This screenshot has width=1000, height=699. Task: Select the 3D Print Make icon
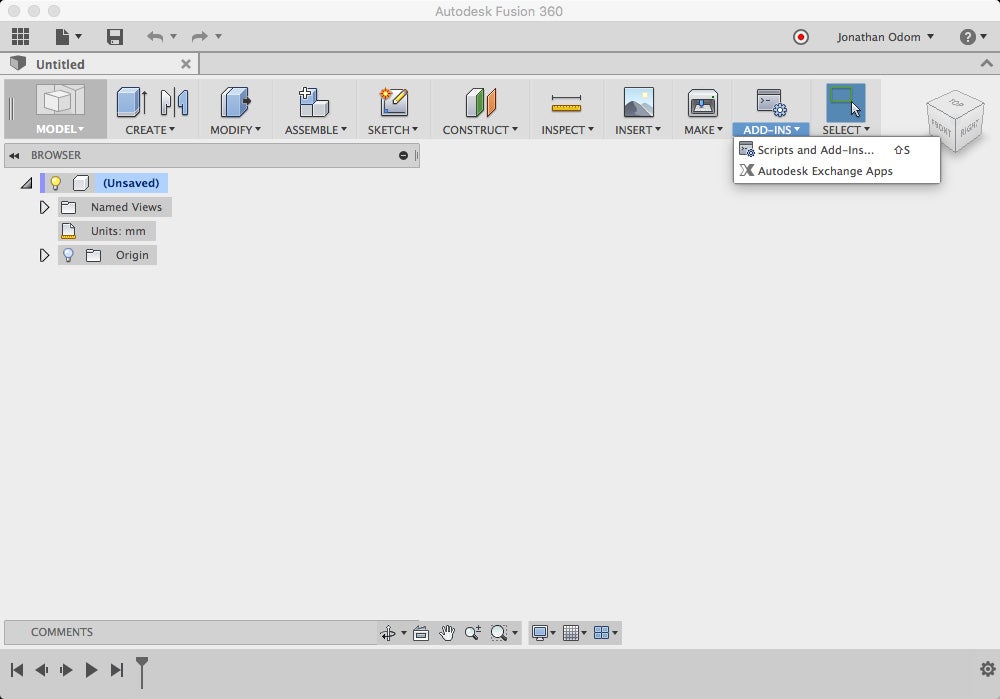pyautogui.click(x=703, y=102)
